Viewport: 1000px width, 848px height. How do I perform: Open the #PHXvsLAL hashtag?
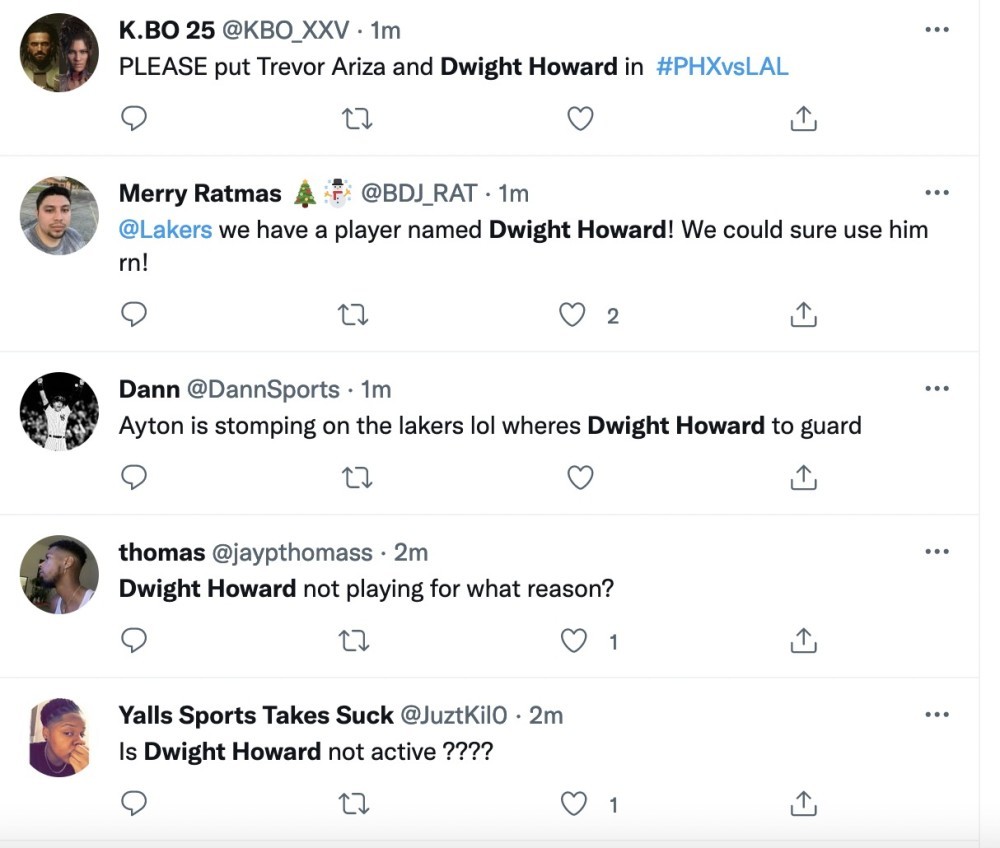point(723,67)
